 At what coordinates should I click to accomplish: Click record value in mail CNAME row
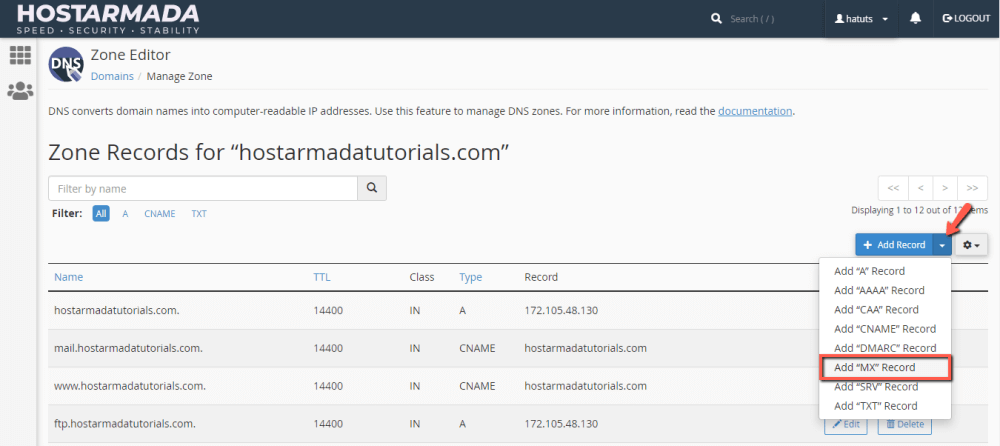coord(585,348)
